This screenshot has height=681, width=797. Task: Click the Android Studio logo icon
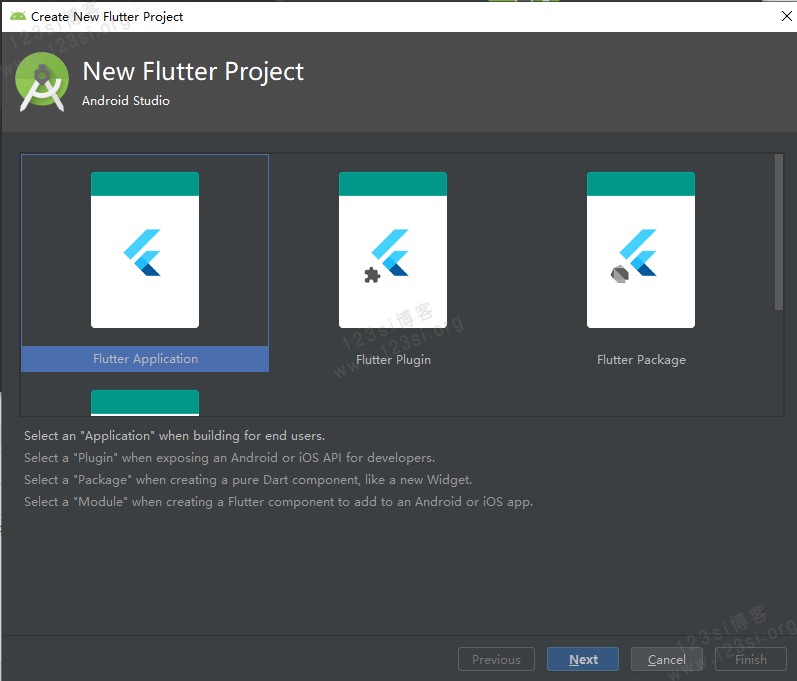42,82
